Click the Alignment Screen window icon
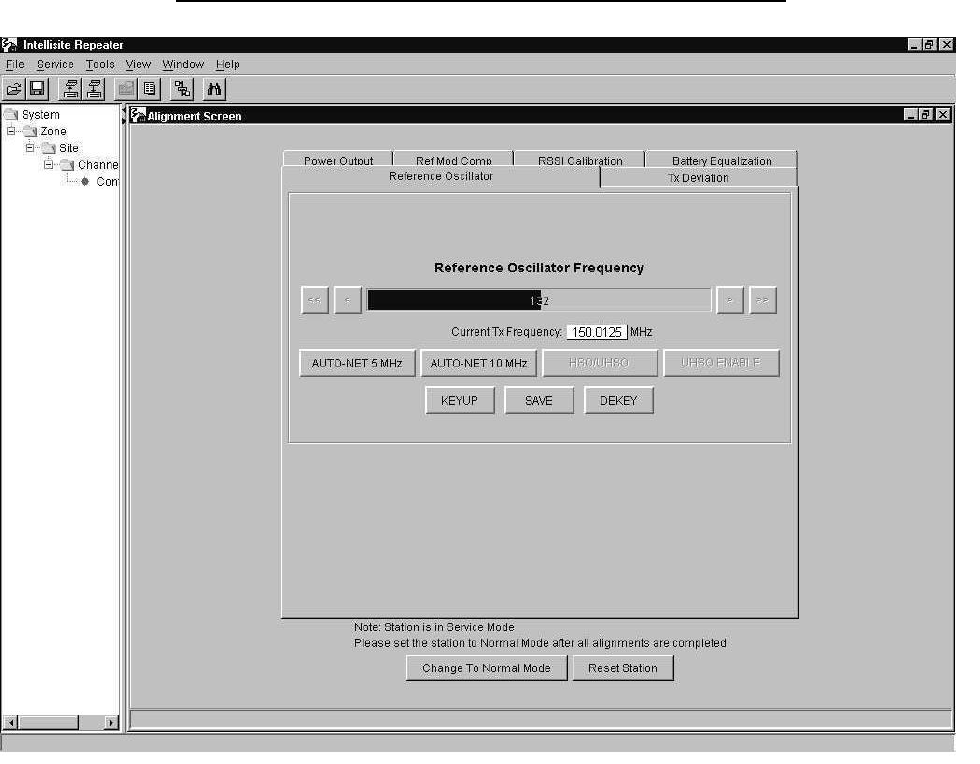The height and width of the screenshot is (764, 980). pos(138,115)
